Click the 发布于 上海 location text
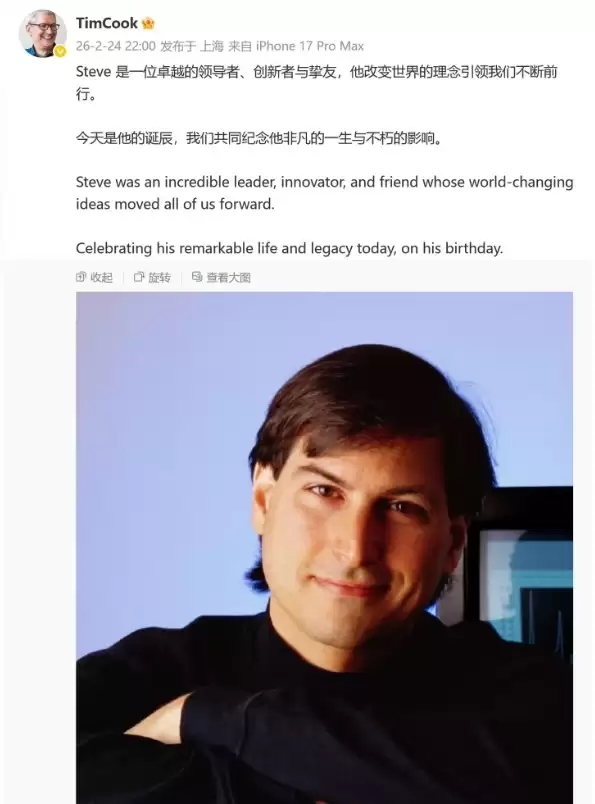 tap(192, 46)
